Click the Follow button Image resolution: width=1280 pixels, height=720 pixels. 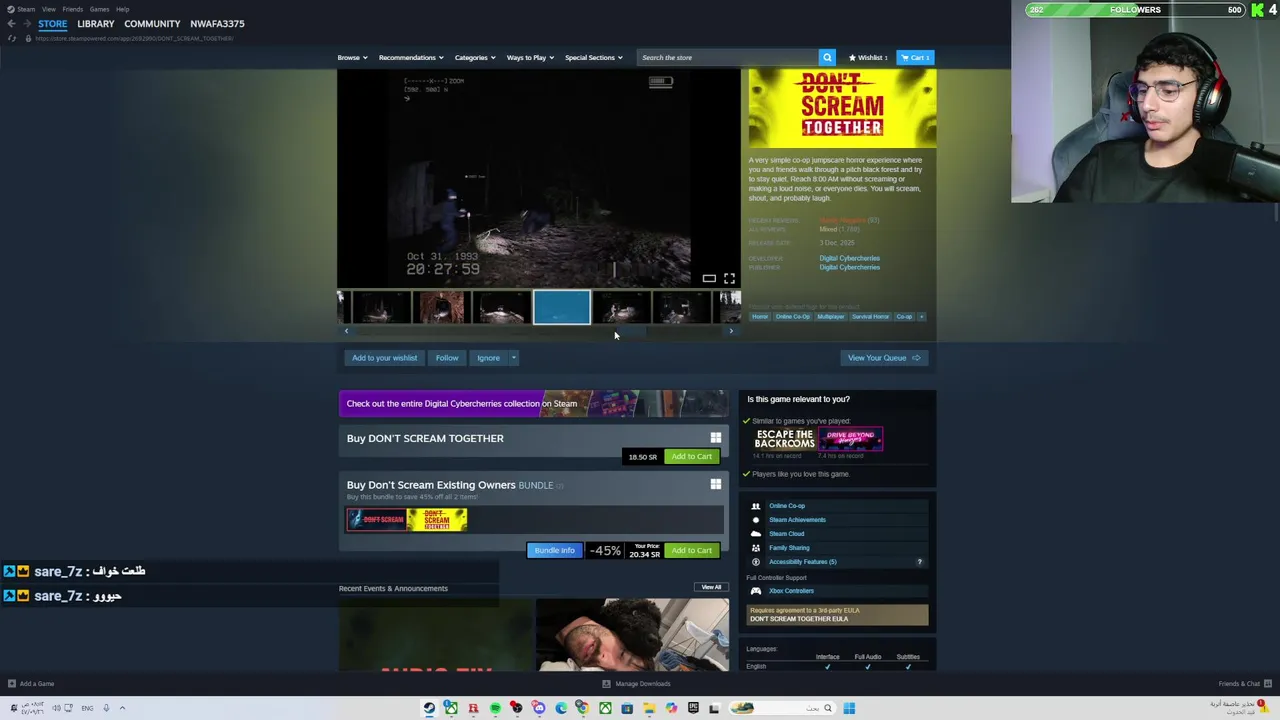coord(447,358)
